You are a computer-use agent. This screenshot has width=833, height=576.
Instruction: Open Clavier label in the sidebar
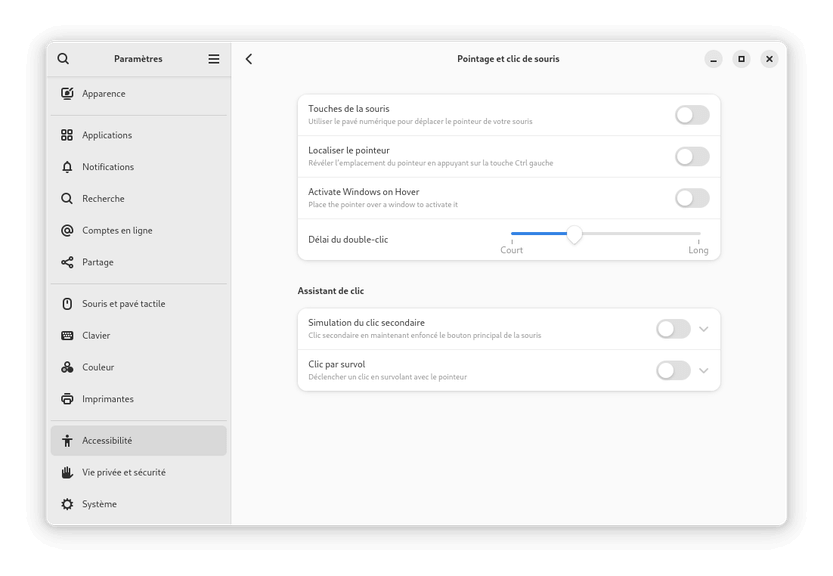96,335
